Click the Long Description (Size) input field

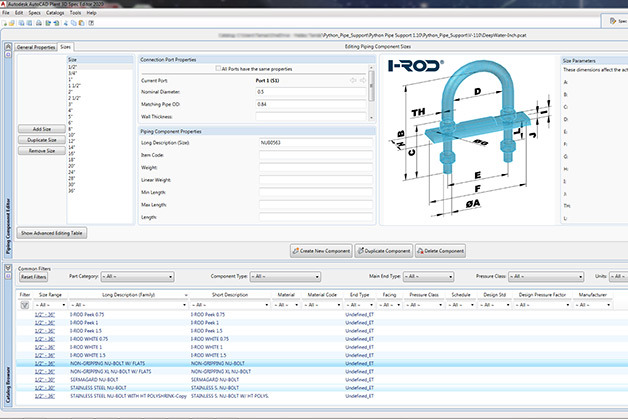314,143
